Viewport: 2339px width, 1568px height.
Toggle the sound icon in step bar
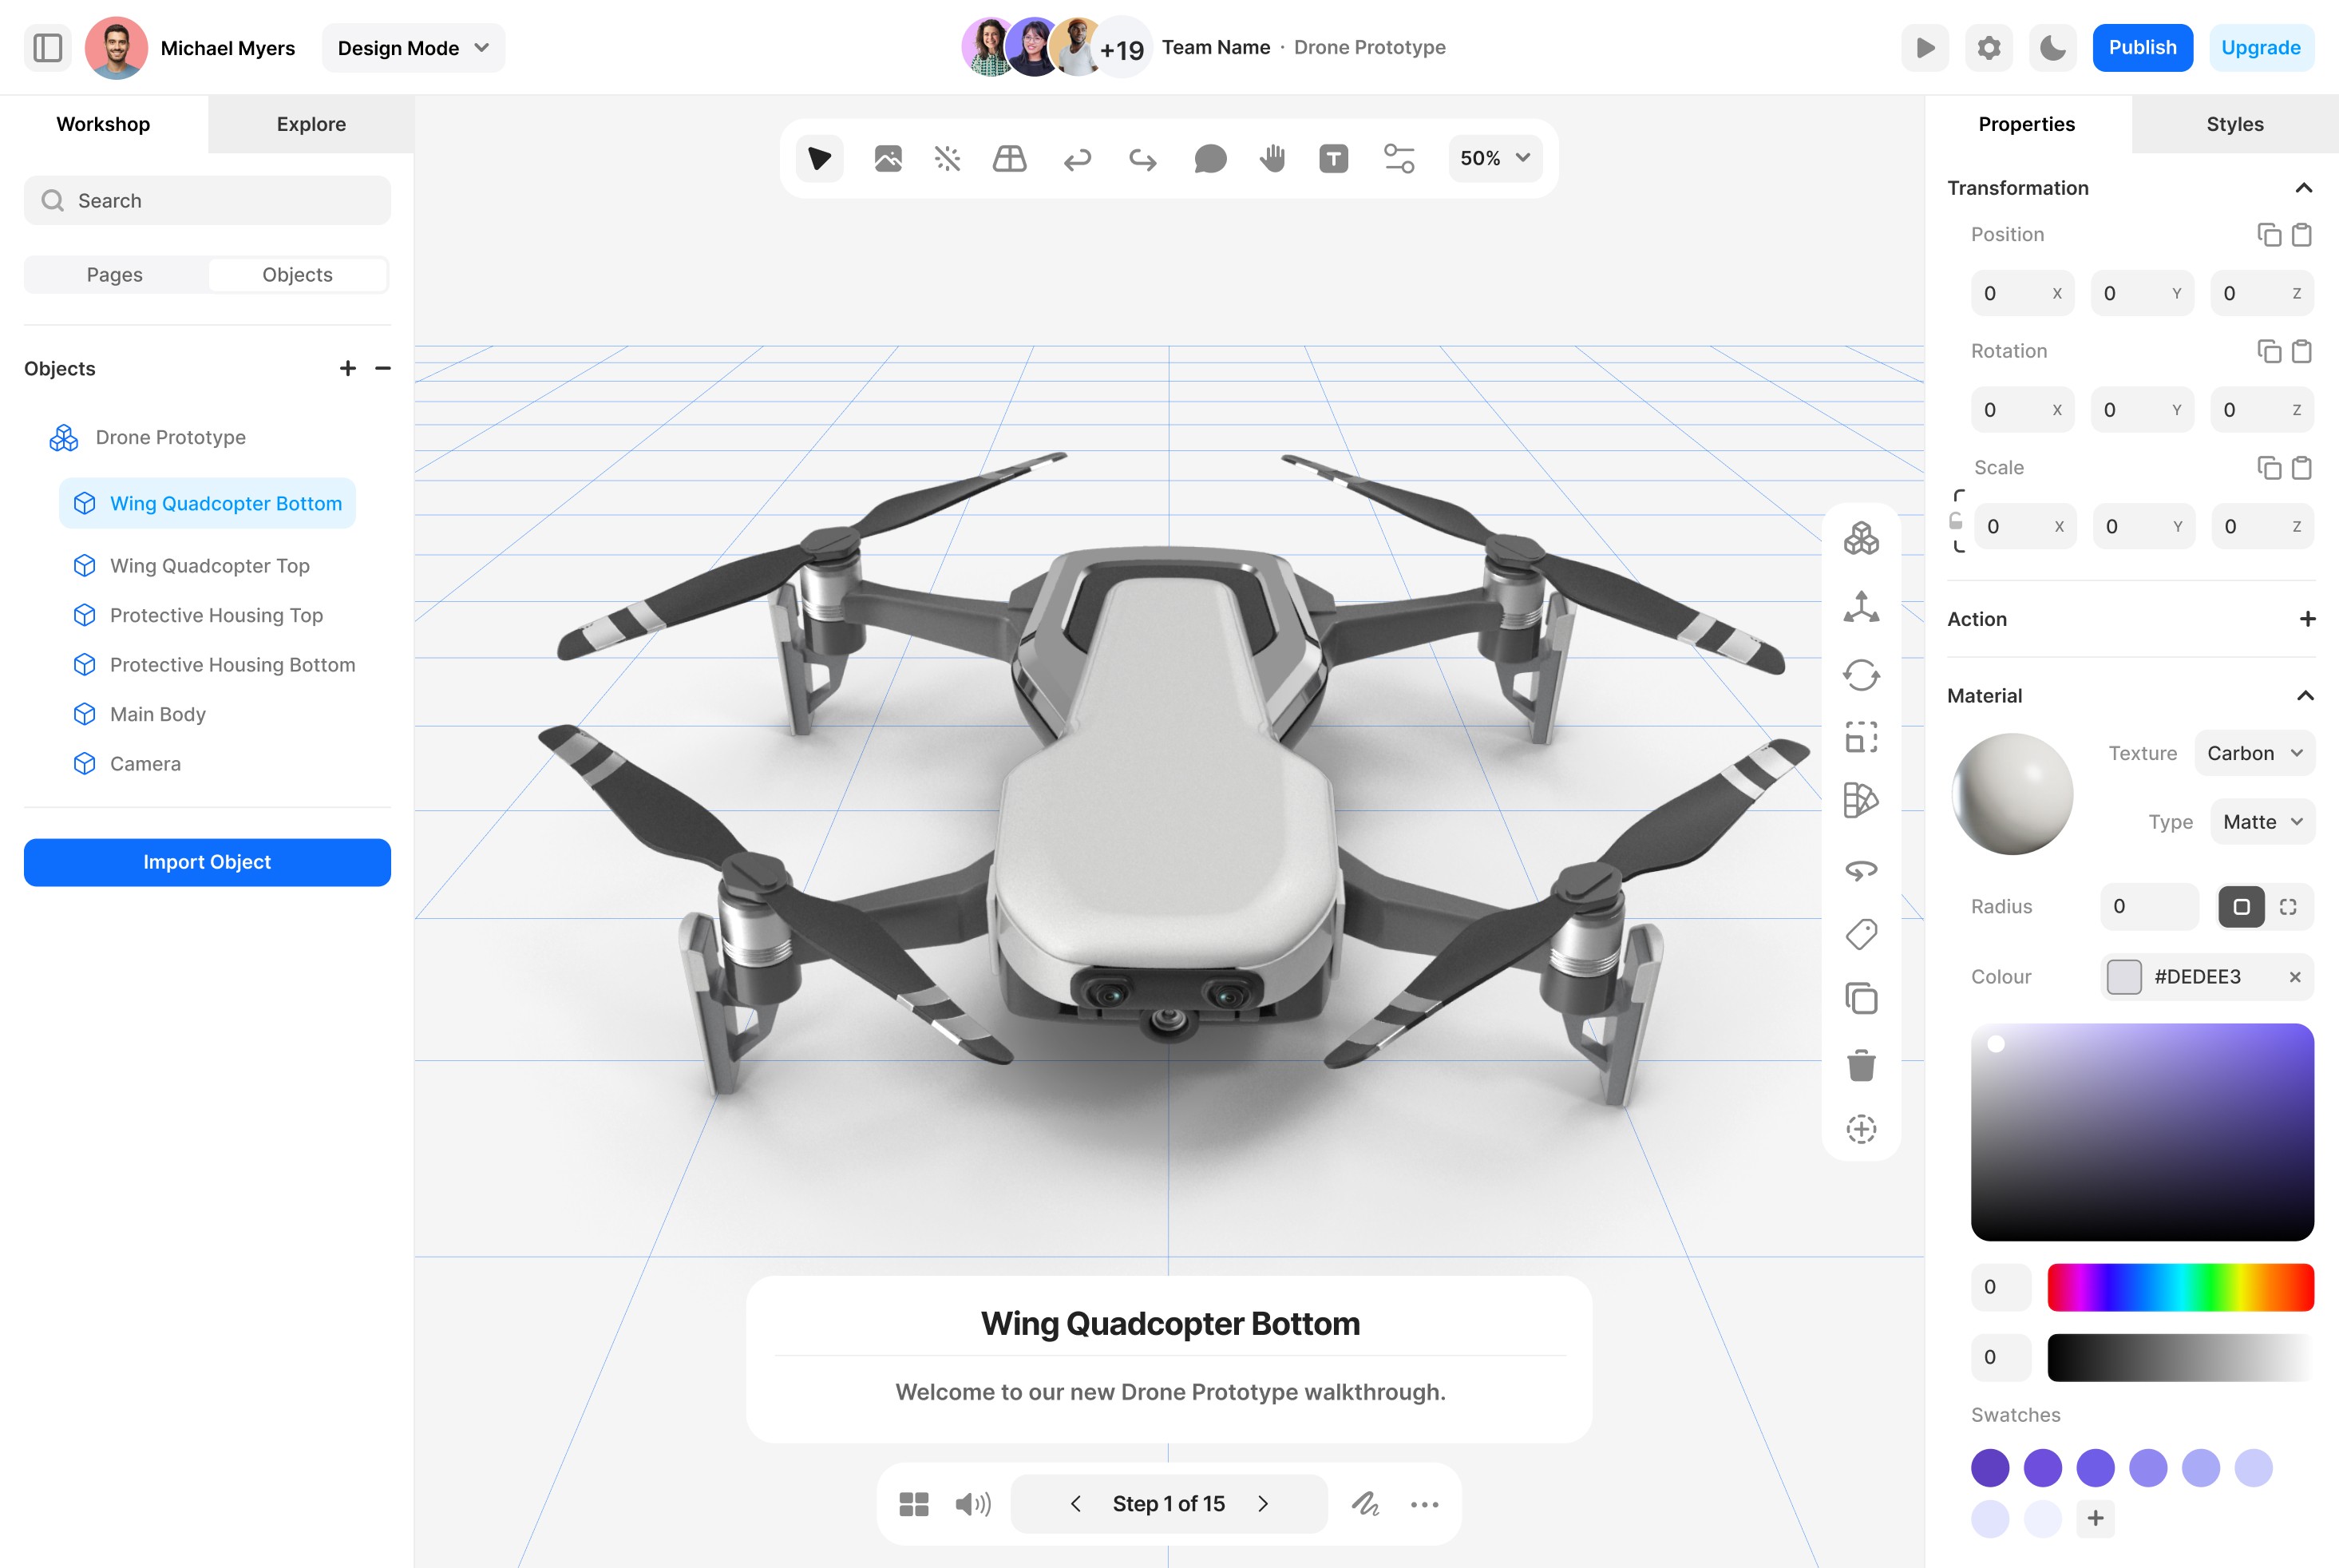tap(972, 1504)
